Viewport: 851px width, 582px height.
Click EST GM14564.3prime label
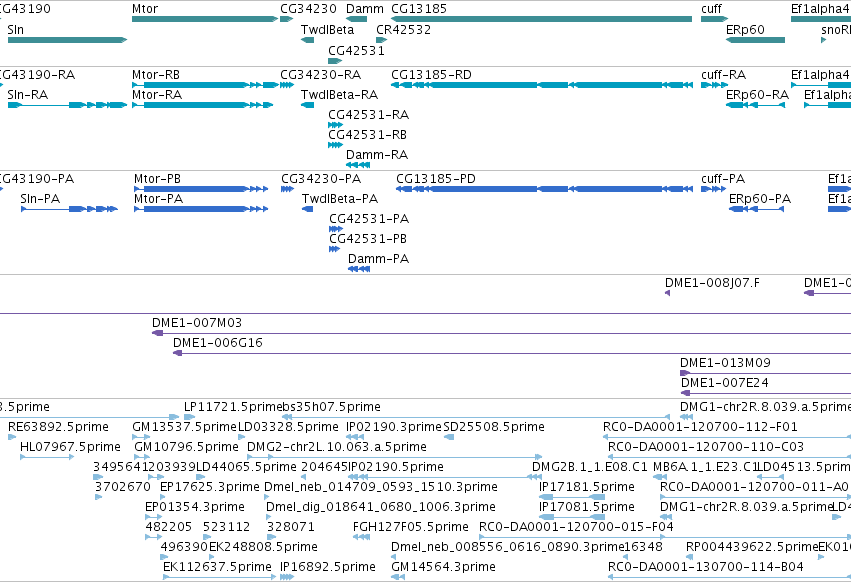point(443,567)
